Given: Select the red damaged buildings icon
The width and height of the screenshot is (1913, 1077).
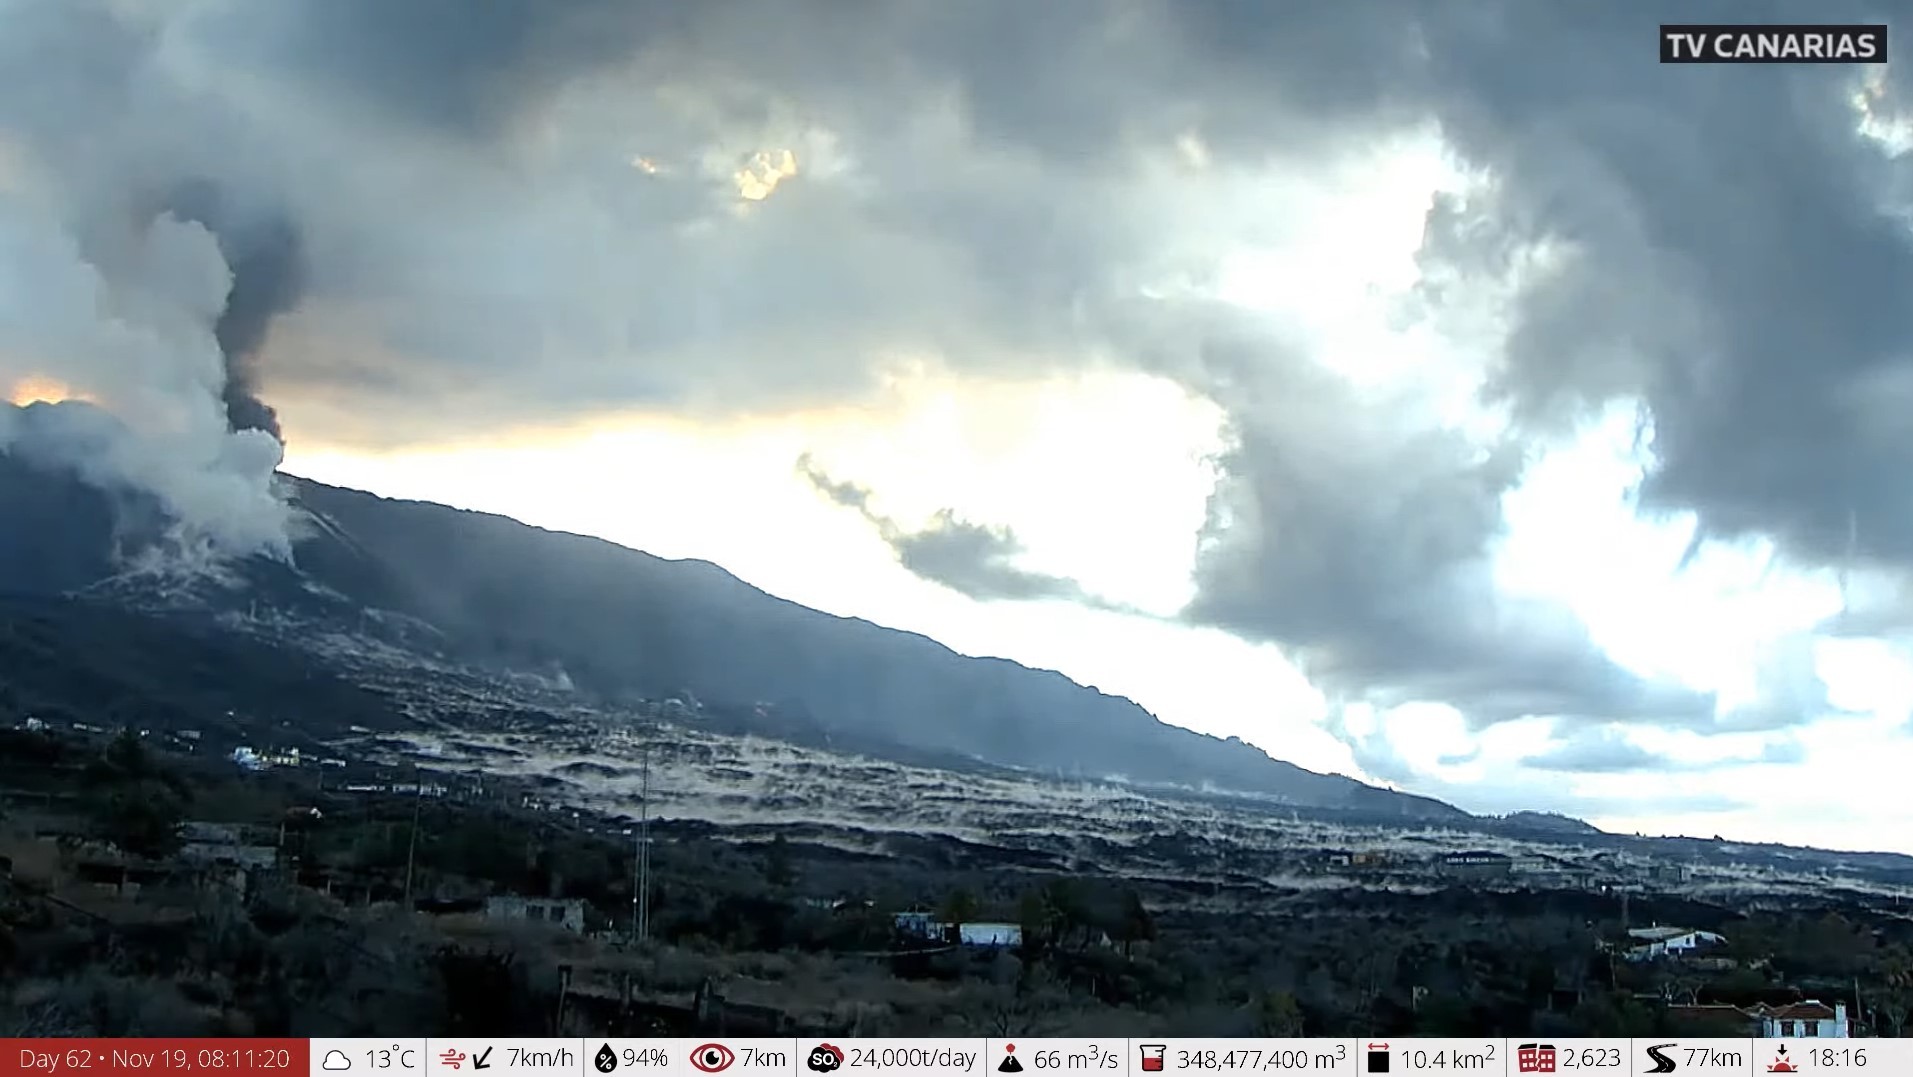Looking at the screenshot, I should point(1536,1059).
